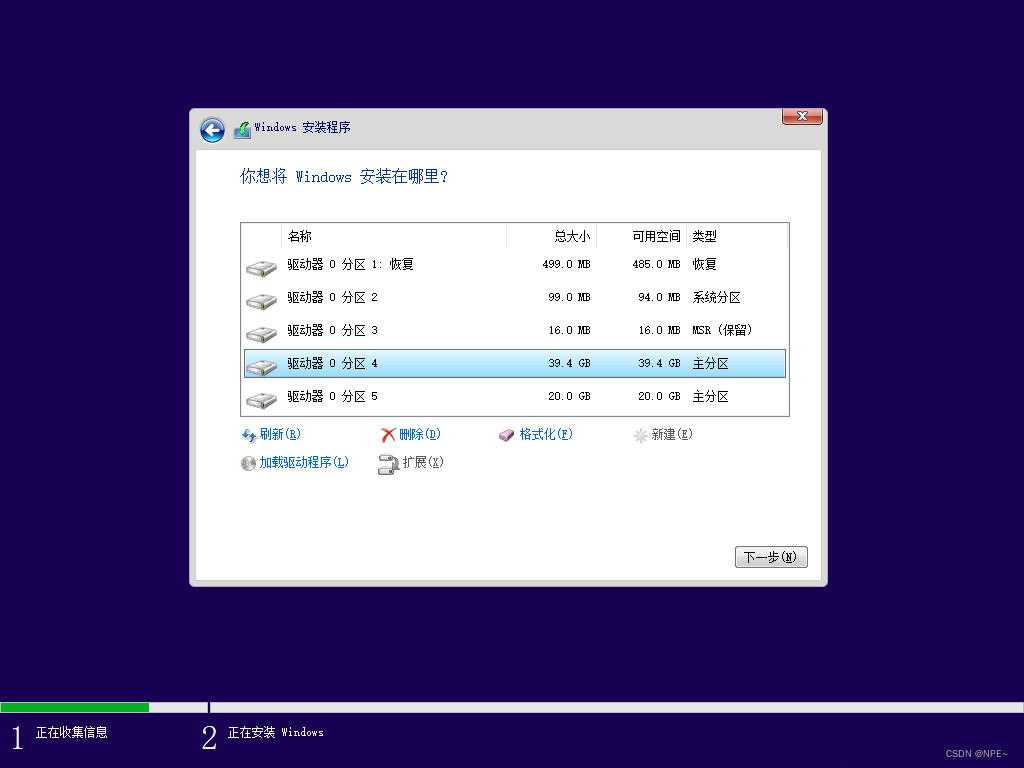This screenshot has height=768, width=1024.
Task: Click the format eraser icon
Action: point(507,435)
